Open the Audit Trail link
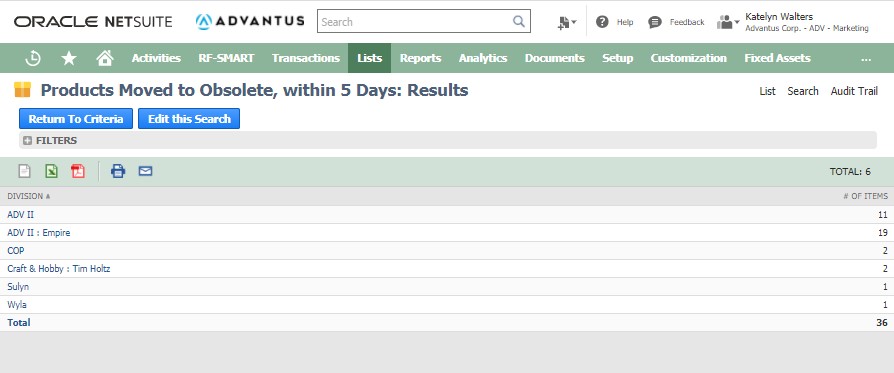Viewport: 894px width, 373px height. [x=854, y=91]
